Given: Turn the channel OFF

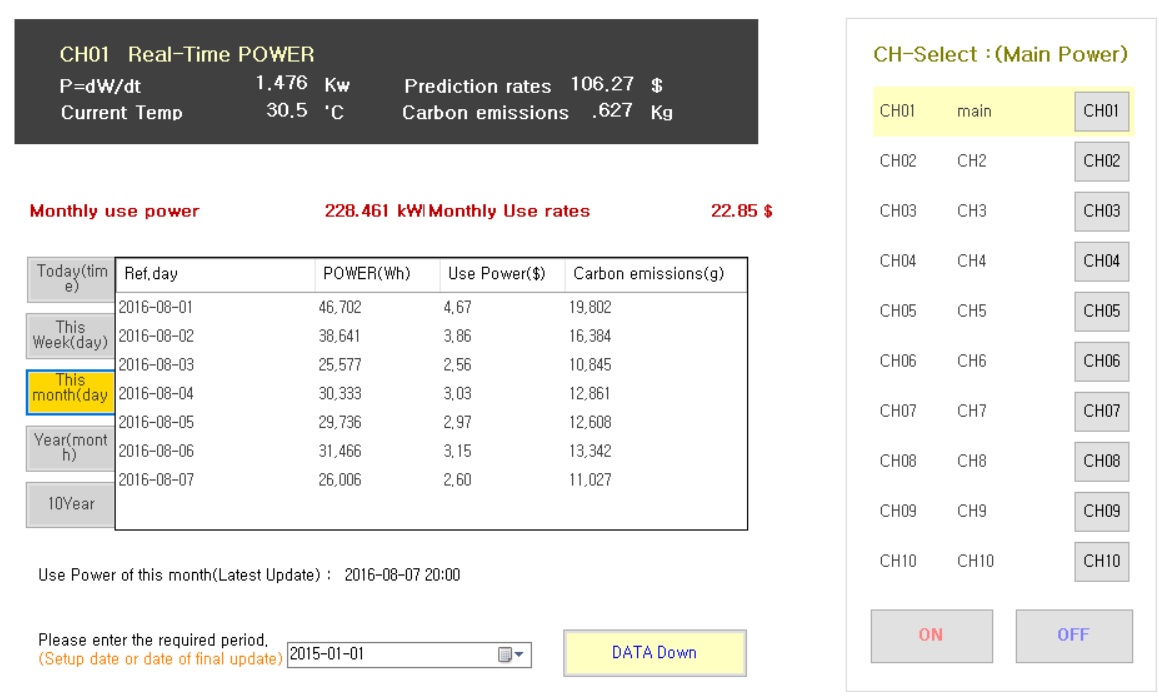Looking at the screenshot, I should point(1073,635).
